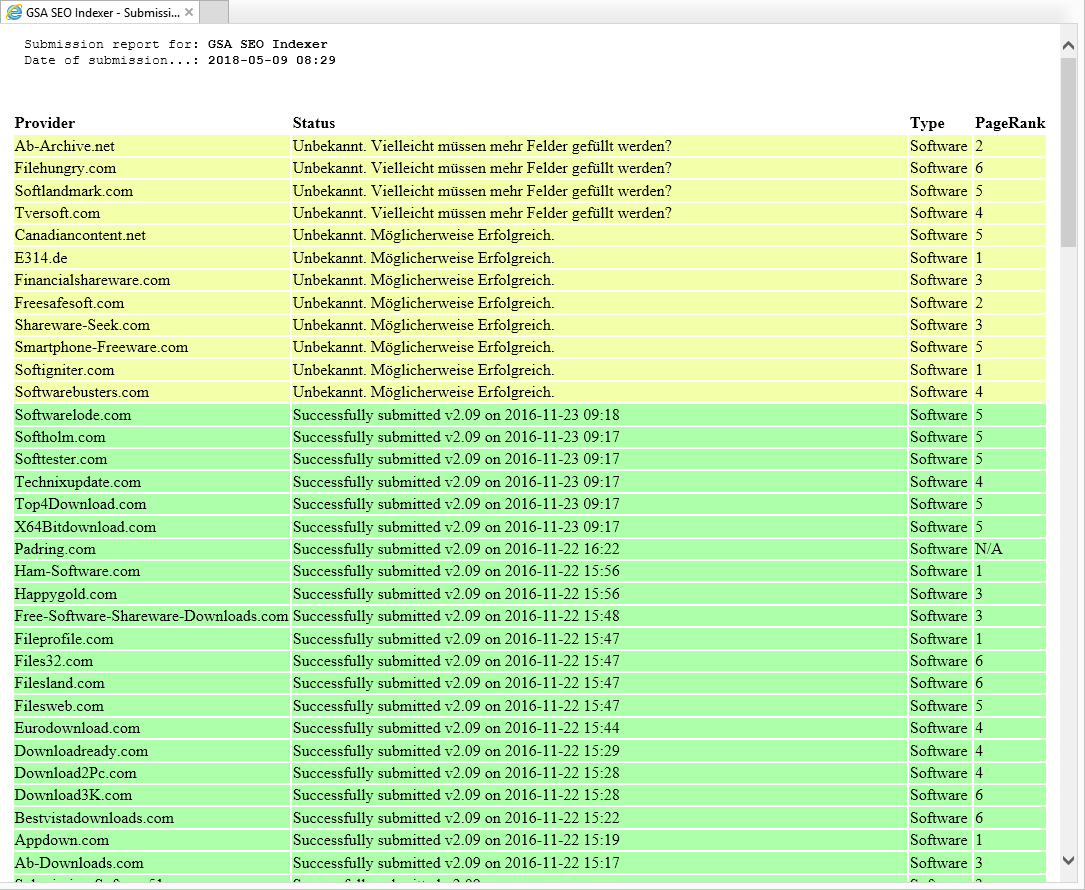
Task: Click the submission status for Padring.com
Action: 456,550
